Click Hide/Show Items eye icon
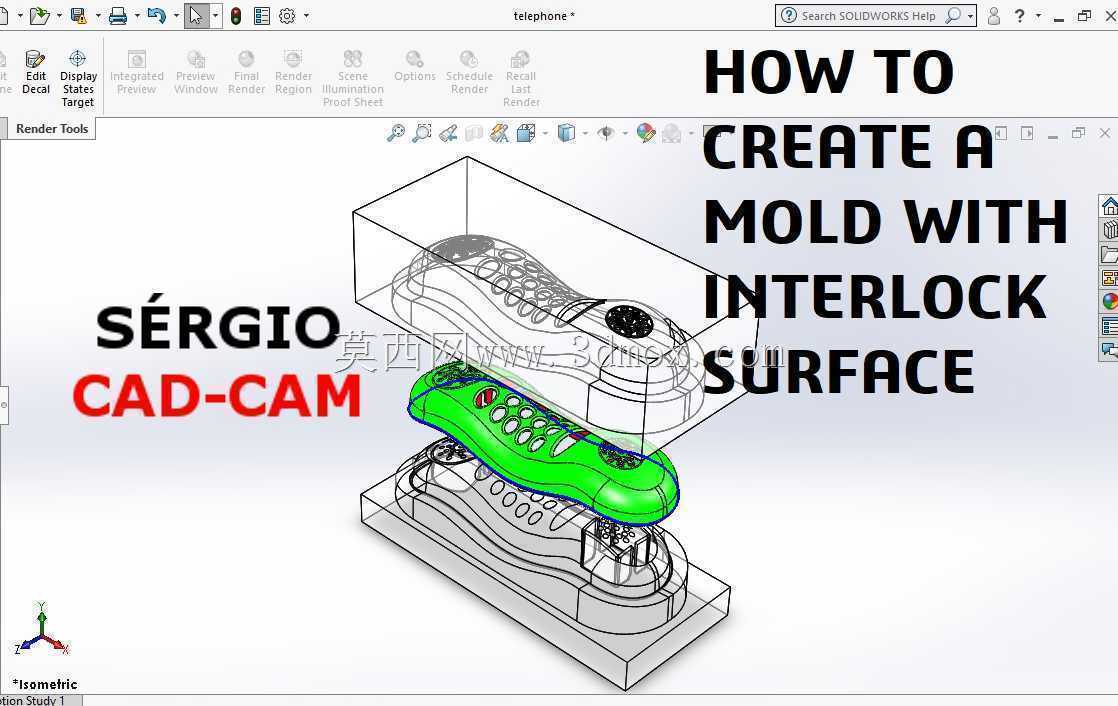 click(606, 133)
